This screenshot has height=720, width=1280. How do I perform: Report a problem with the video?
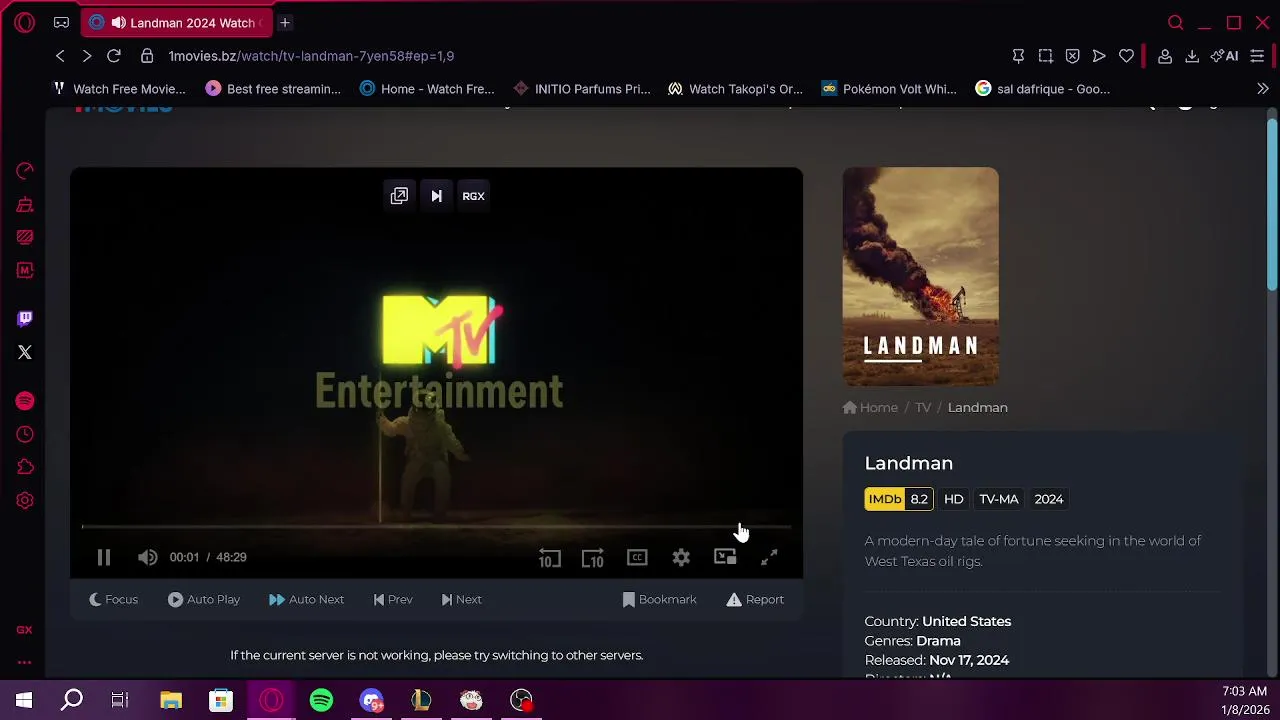[755, 599]
